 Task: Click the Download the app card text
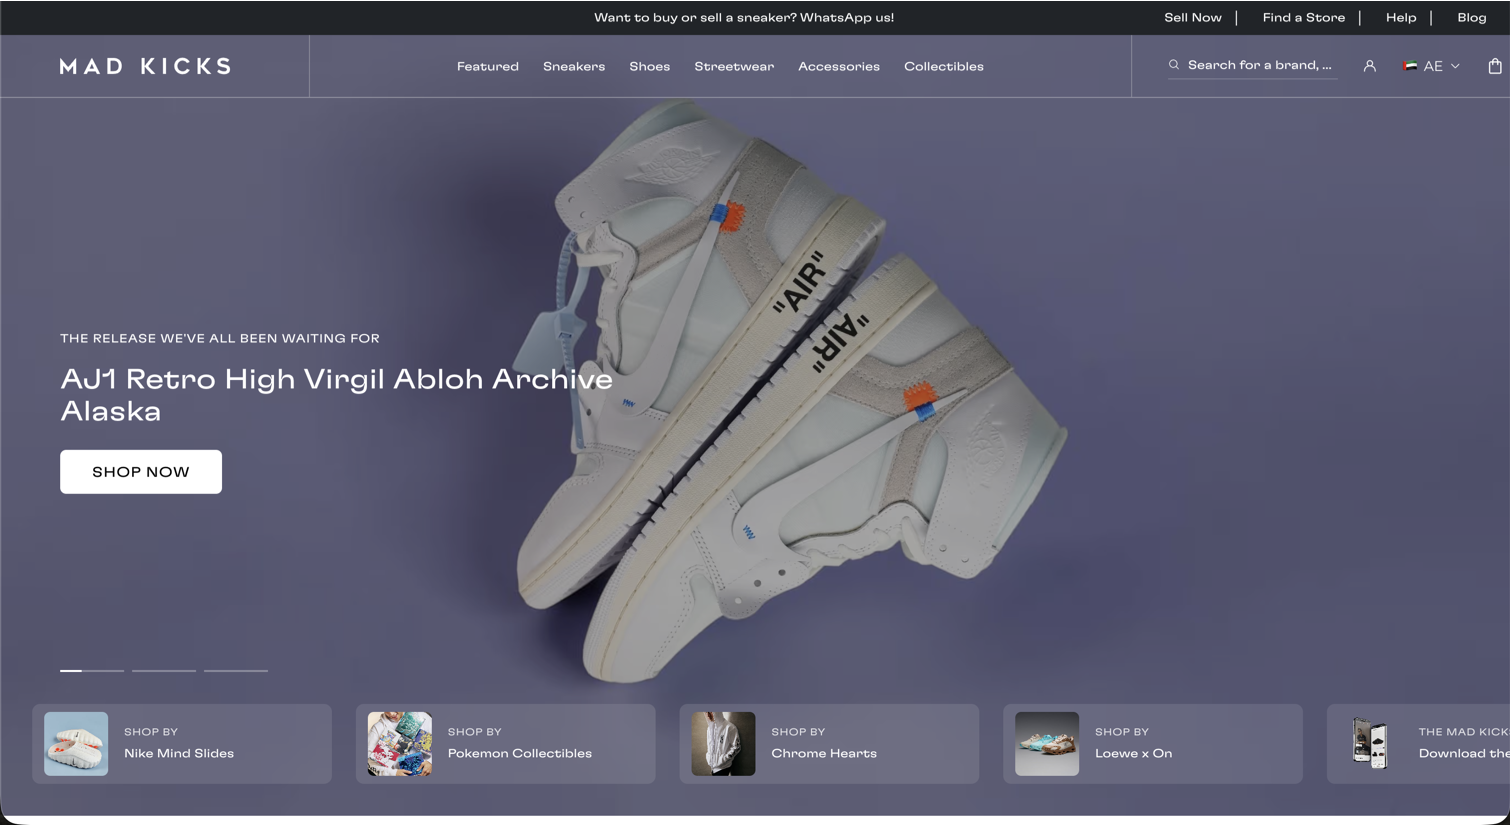(x=1464, y=743)
